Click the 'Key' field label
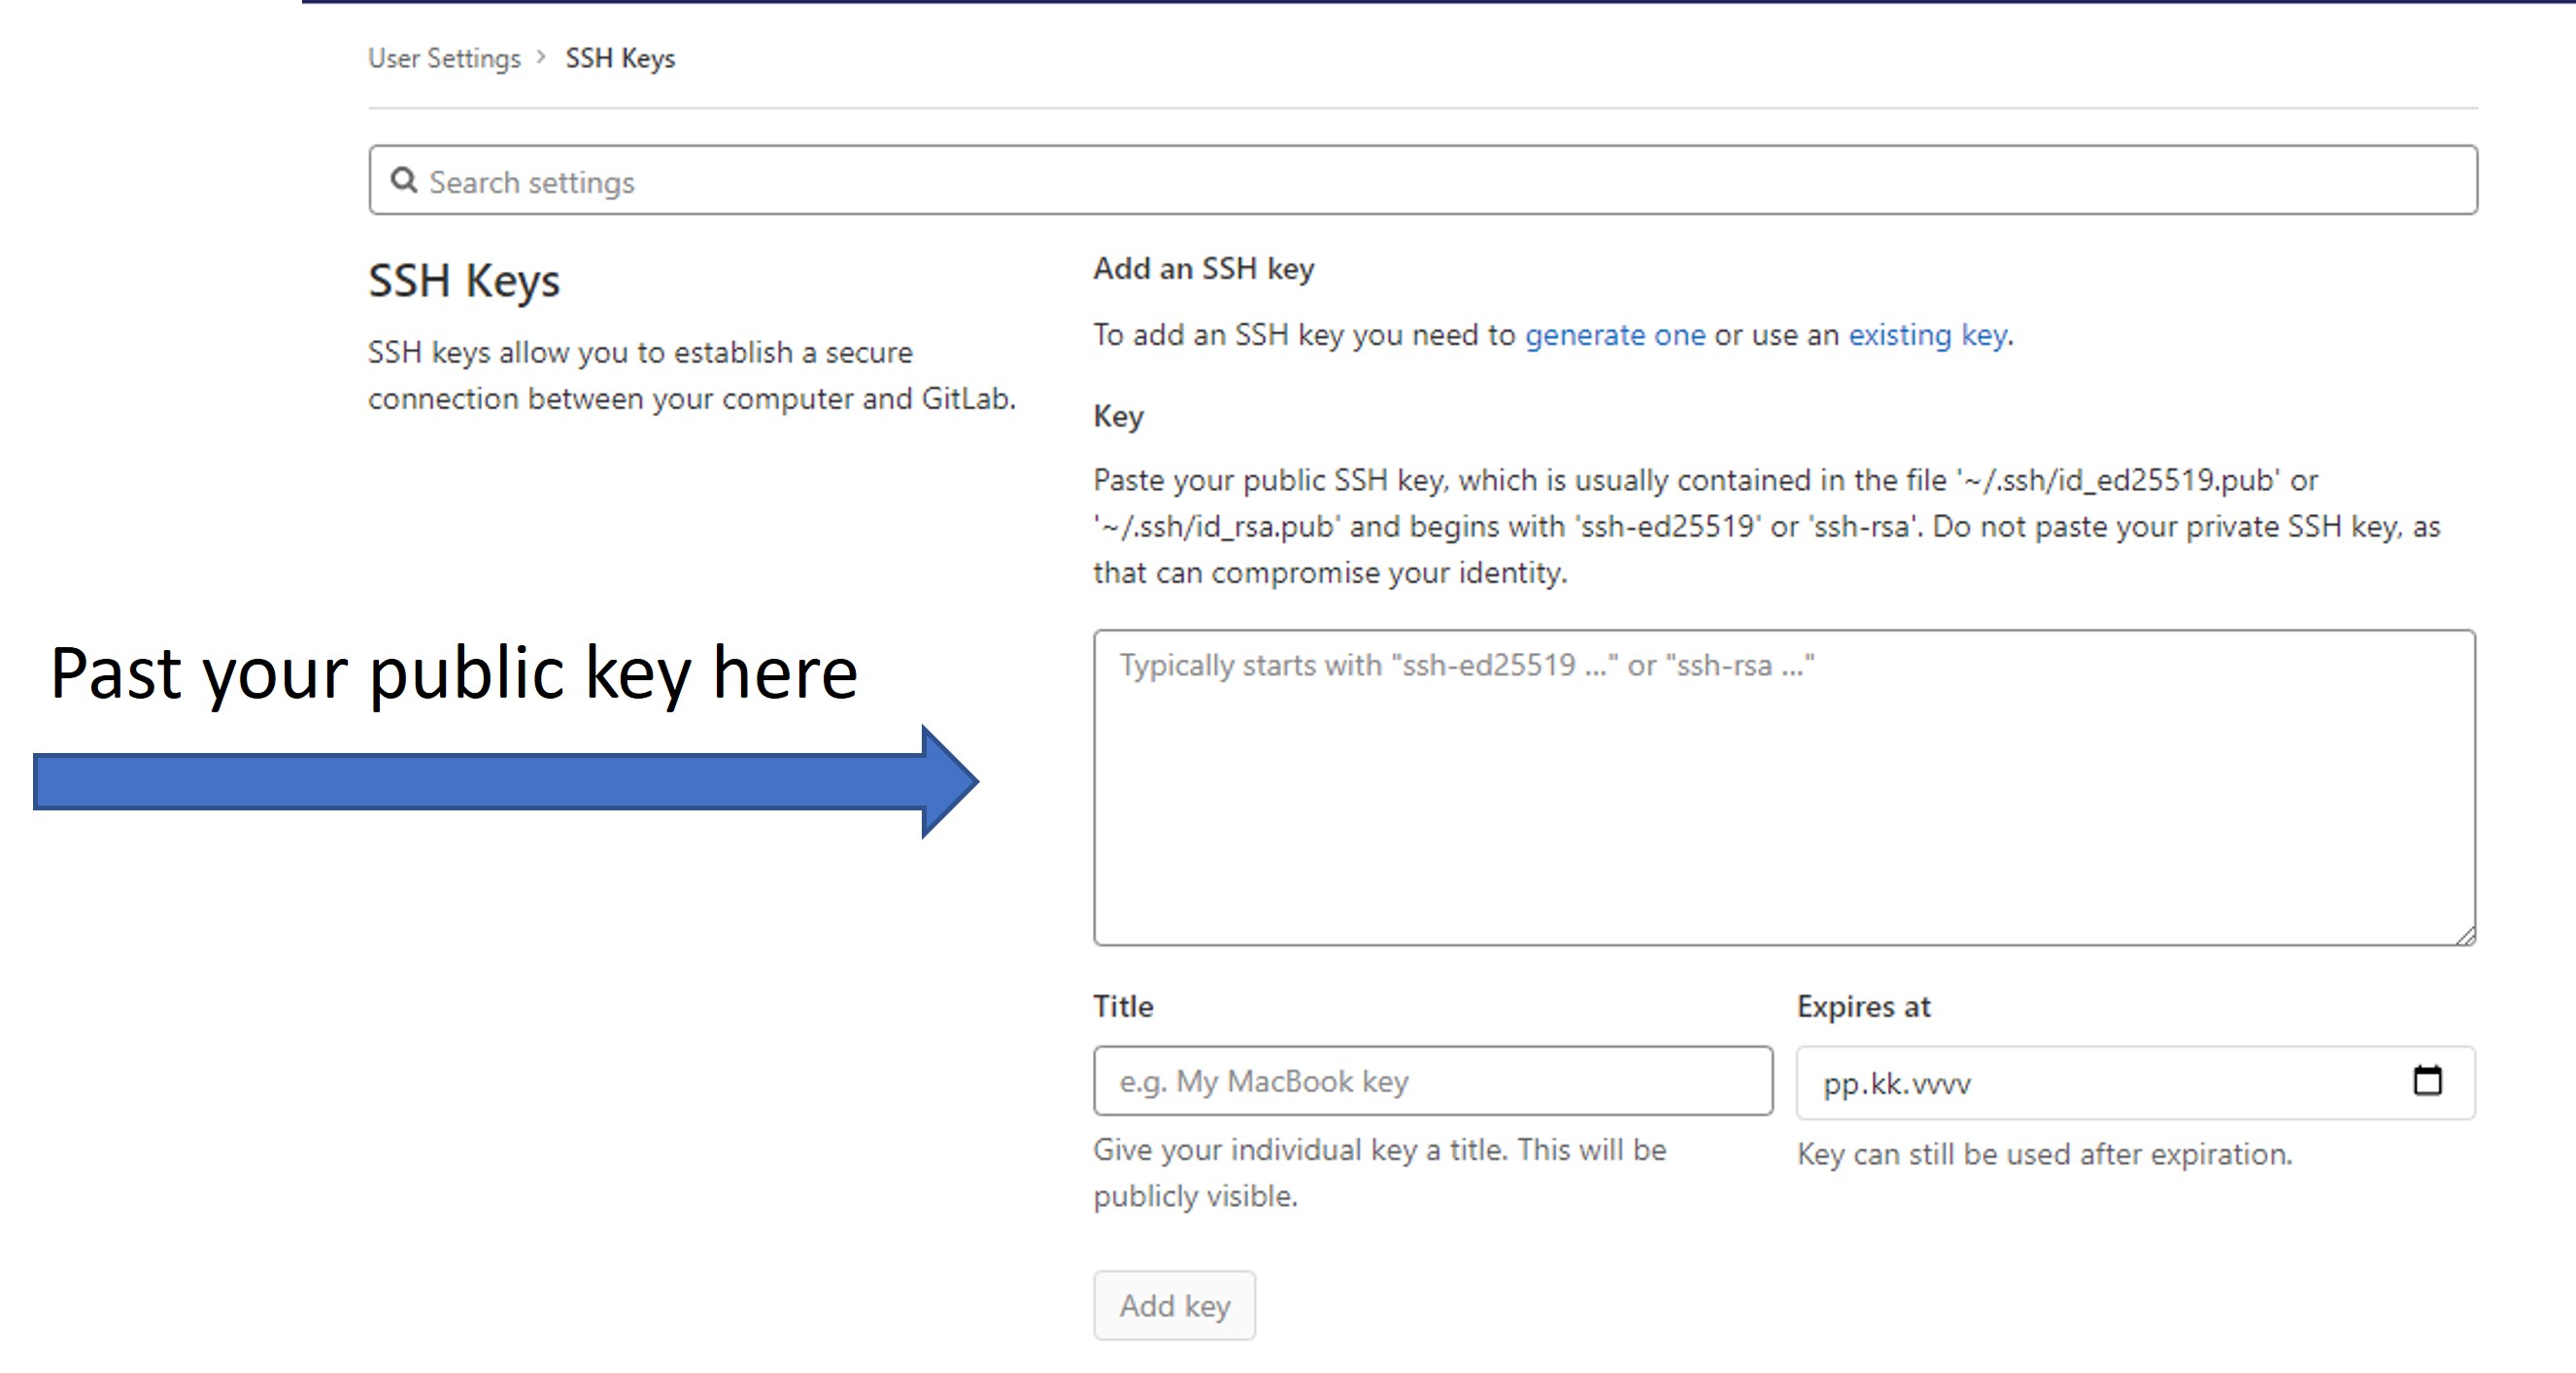Screen dimensions: 2576x1373 pos(1118,416)
